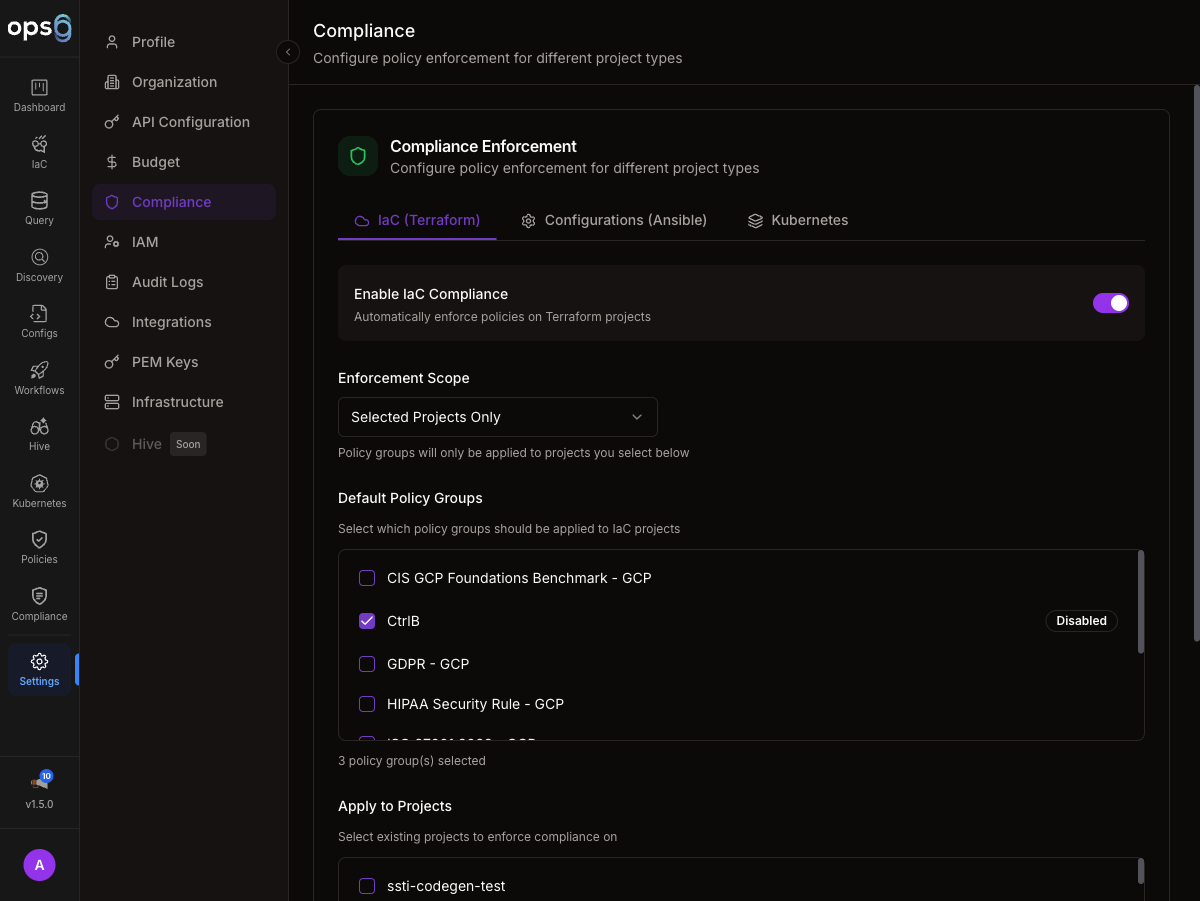Switch to the Kubernetes tab
The image size is (1200, 901).
coord(798,220)
